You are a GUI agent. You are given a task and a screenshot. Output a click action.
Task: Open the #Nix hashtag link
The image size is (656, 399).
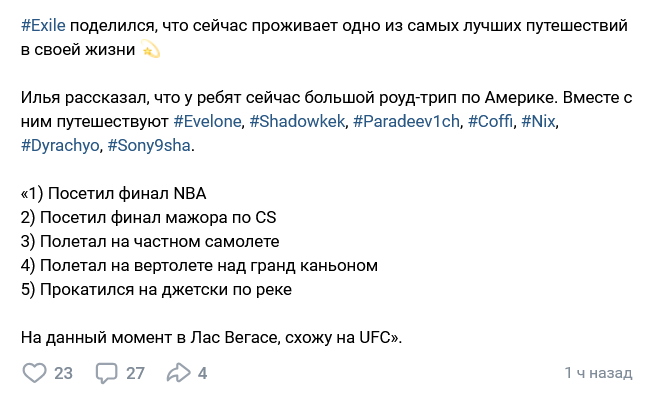(538, 121)
